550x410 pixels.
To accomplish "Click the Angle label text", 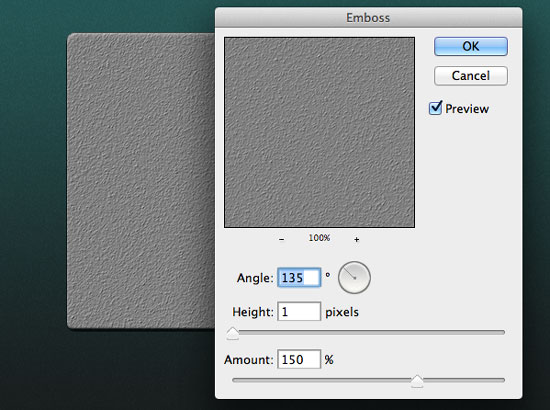I will pos(255,278).
